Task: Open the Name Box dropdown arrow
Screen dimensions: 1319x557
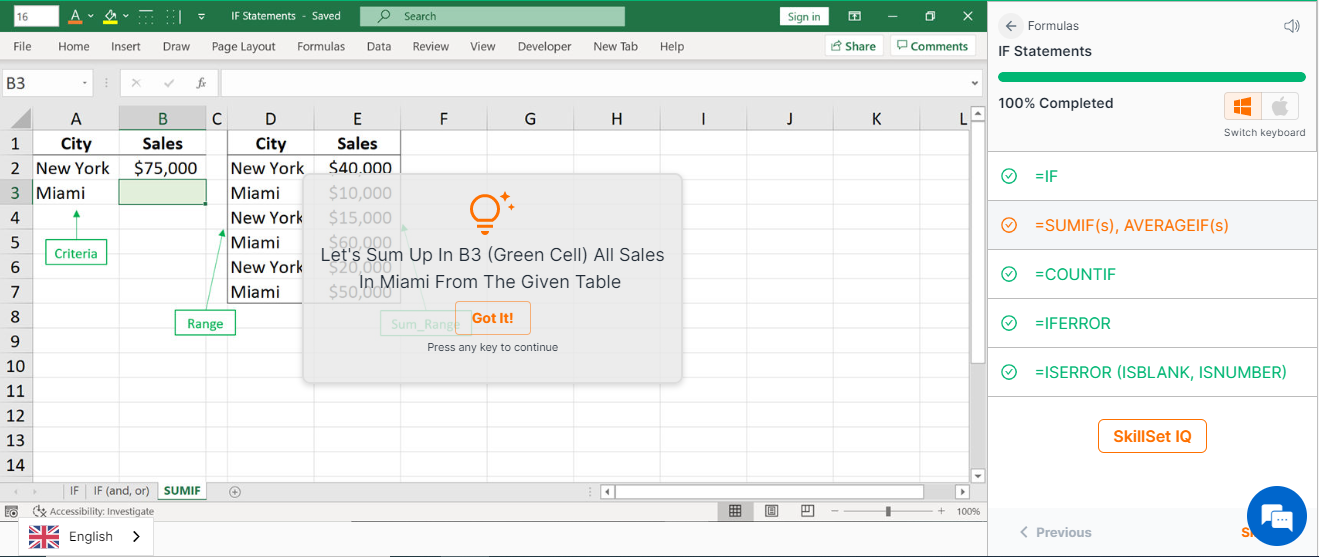Action: 86,83
